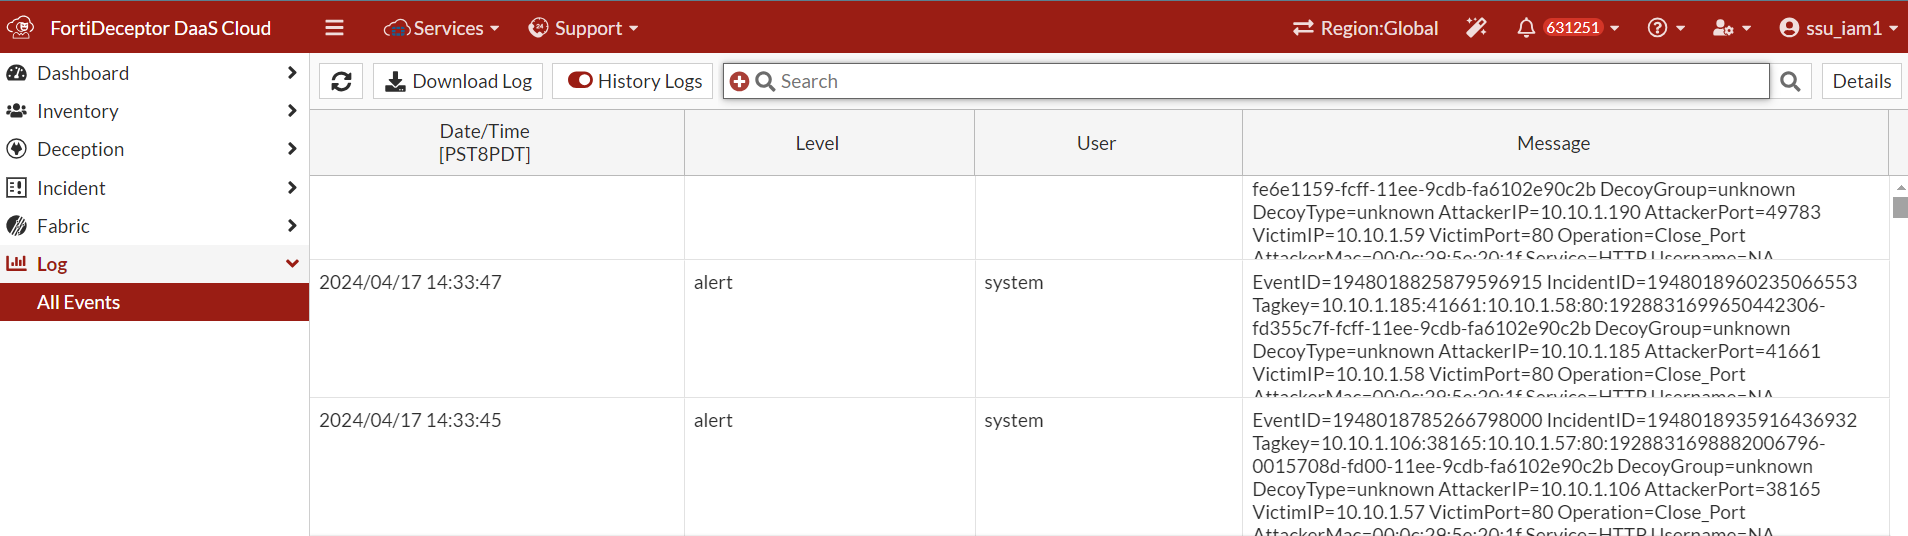Click the red plus add-filter icon
Viewport: 1908px width, 536px height.
[739, 81]
